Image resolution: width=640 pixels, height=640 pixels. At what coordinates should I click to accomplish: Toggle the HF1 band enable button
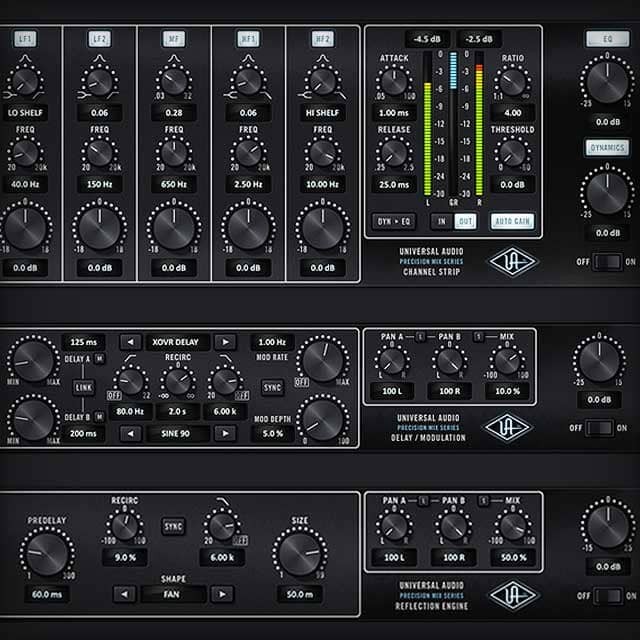click(248, 39)
